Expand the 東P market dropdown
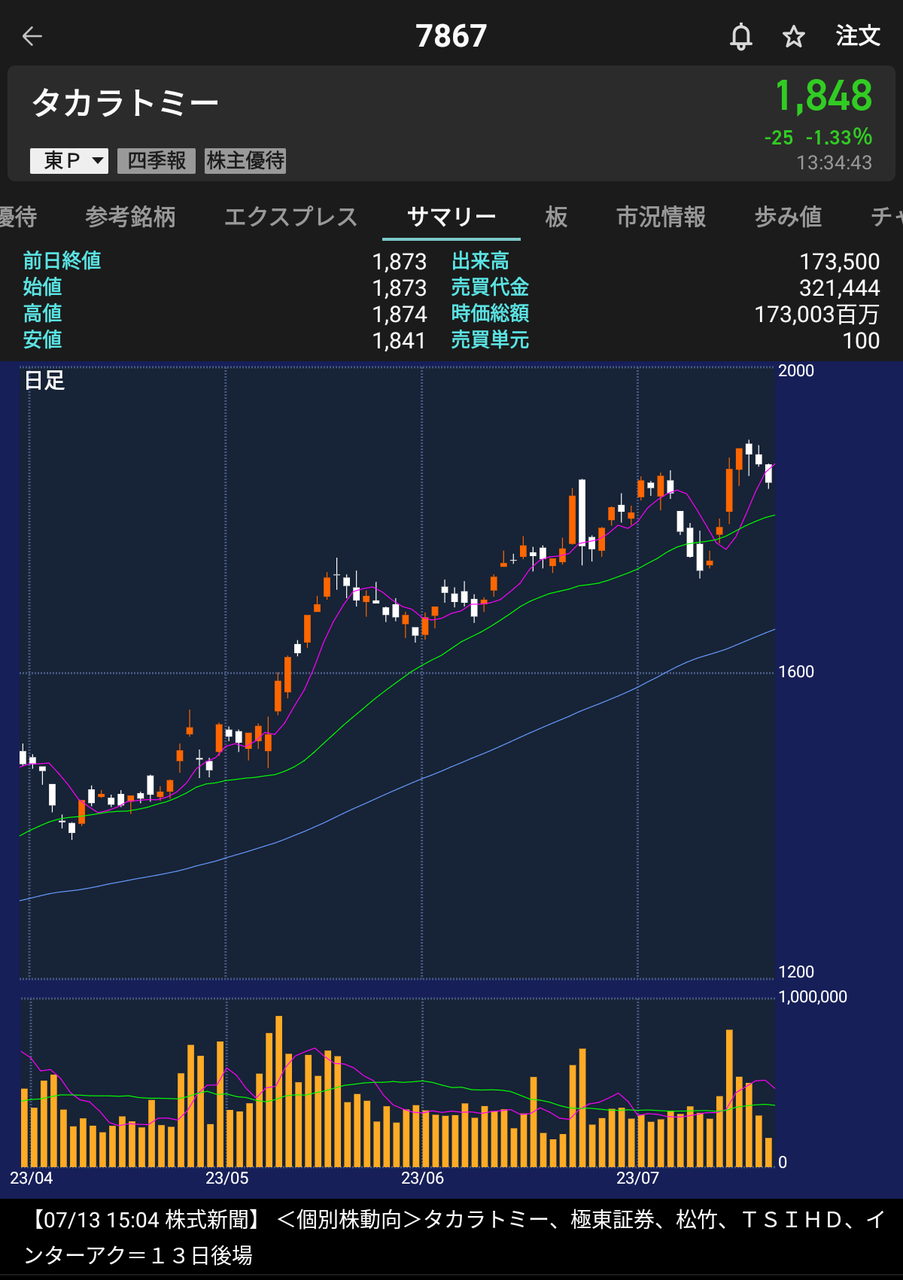 [x=69, y=160]
